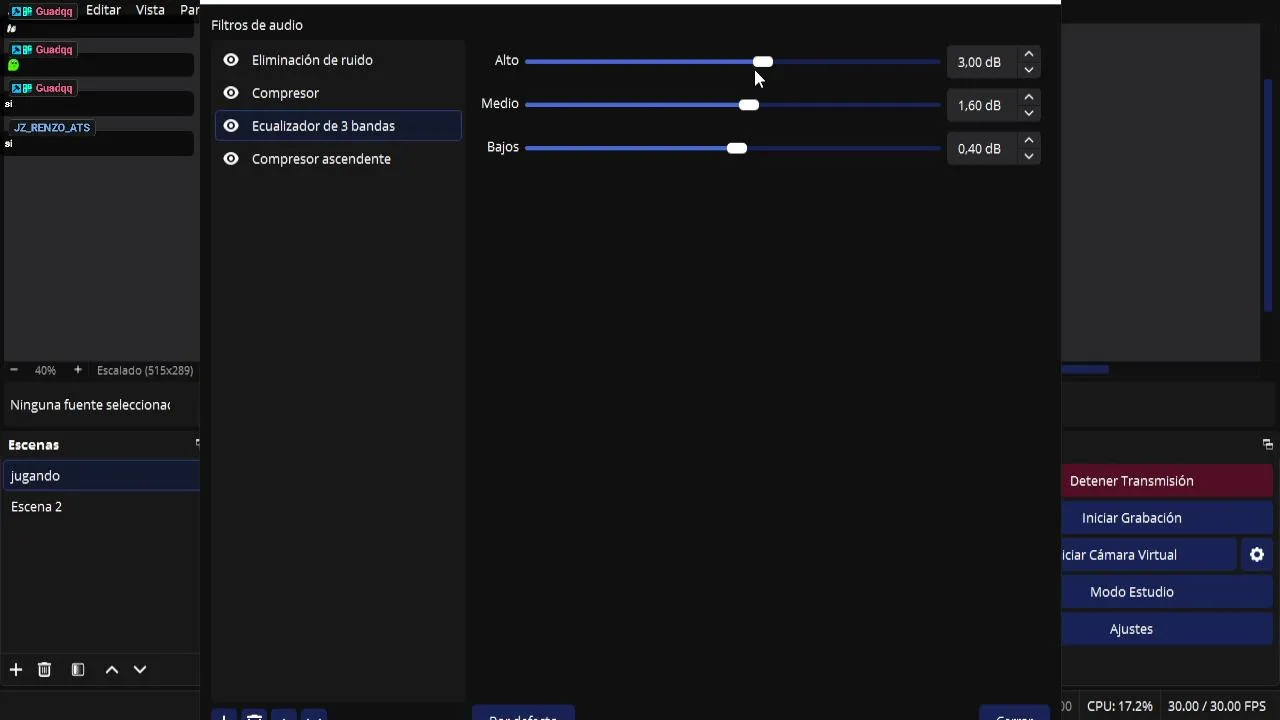
Task: Click Iniciar Cámara Virtual button
Action: coord(1149,555)
